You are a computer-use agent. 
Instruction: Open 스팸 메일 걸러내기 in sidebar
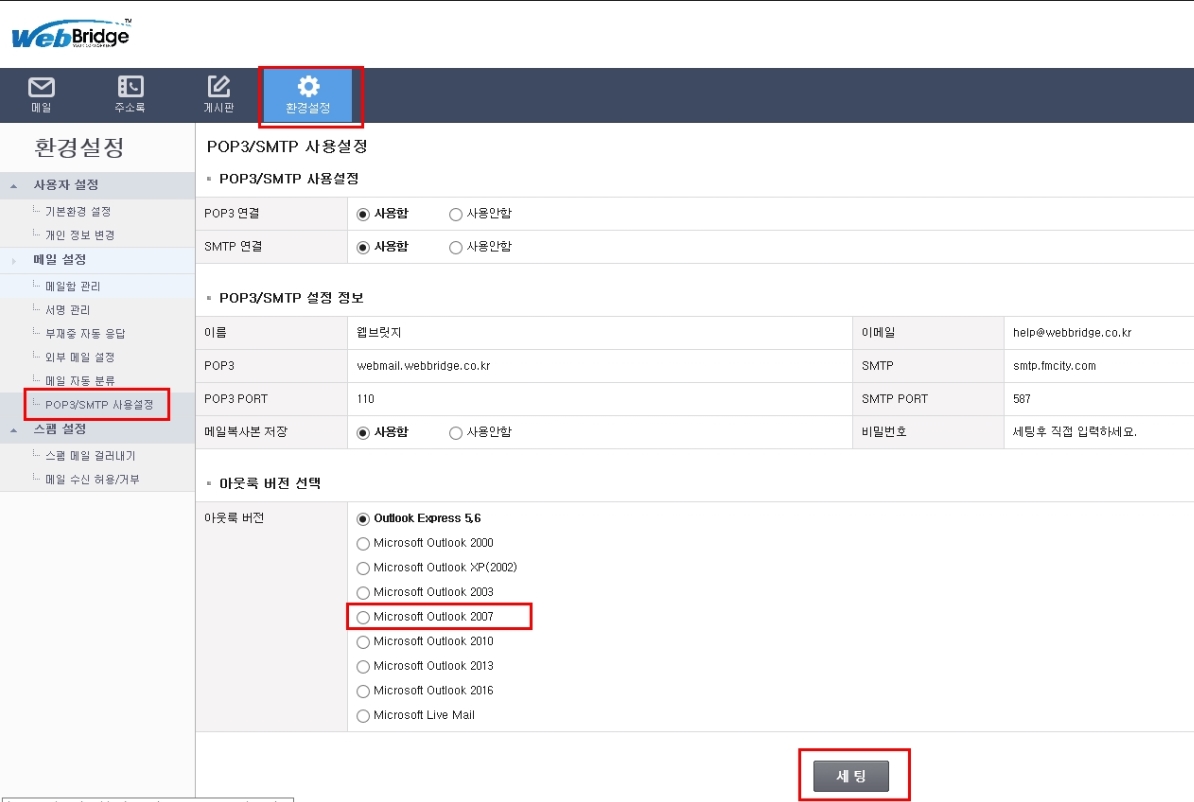point(90,455)
